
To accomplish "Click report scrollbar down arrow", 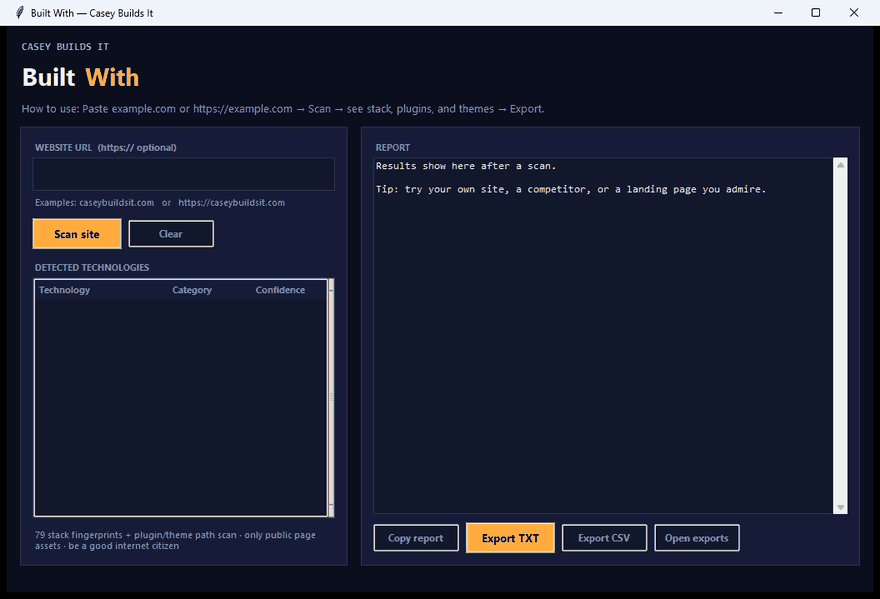I will [x=840, y=507].
